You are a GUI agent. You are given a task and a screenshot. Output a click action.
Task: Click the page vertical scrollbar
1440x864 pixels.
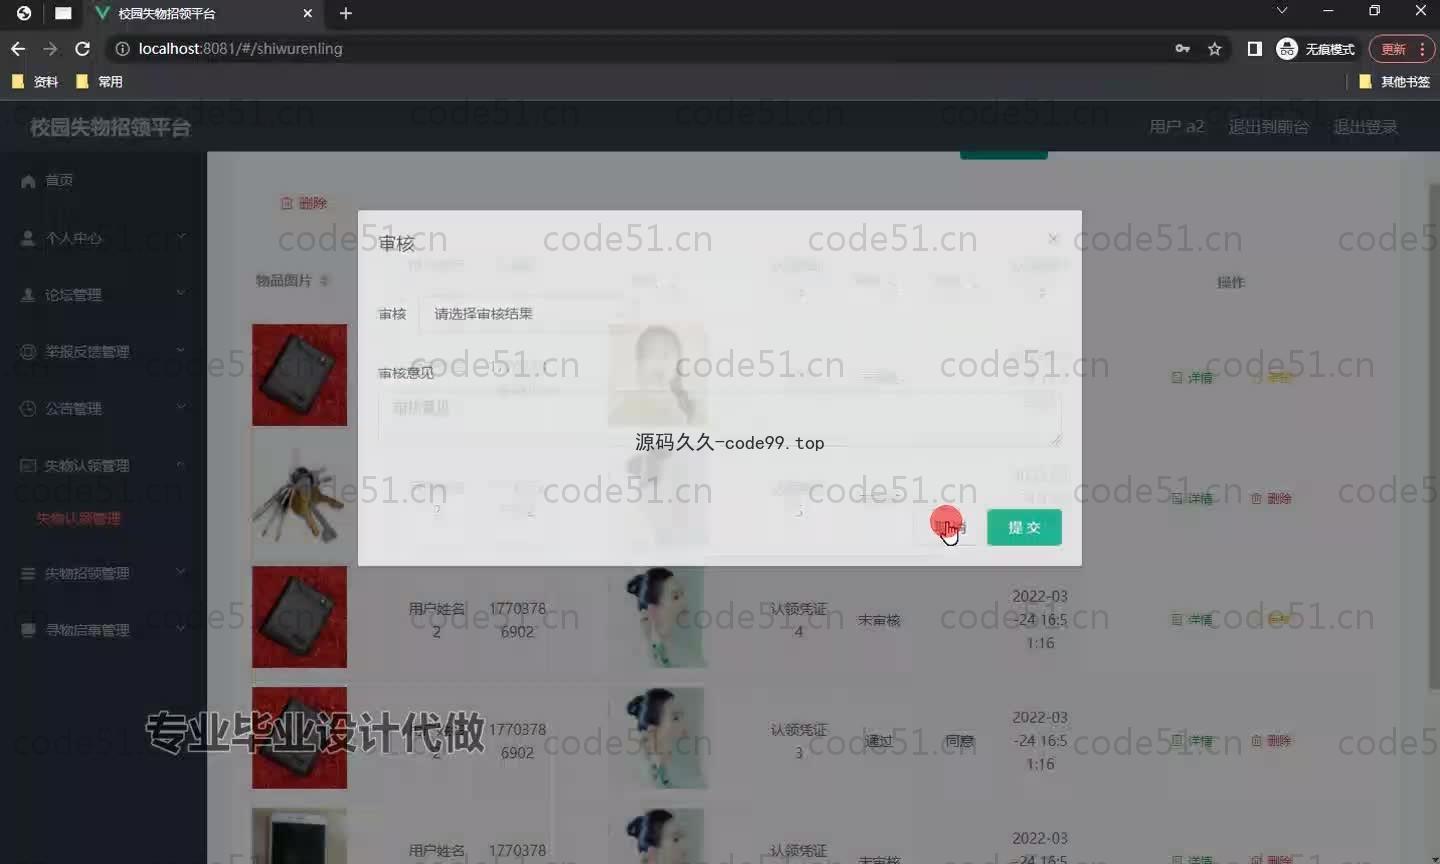1433,435
